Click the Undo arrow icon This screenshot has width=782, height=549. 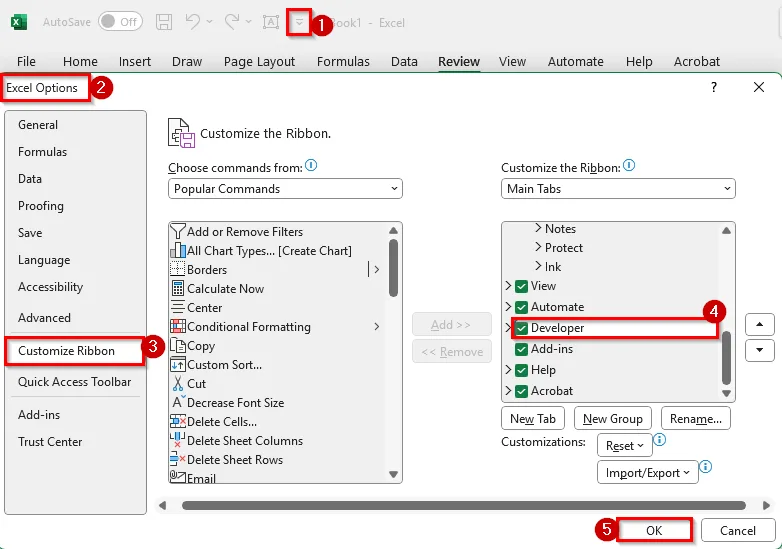(193, 22)
